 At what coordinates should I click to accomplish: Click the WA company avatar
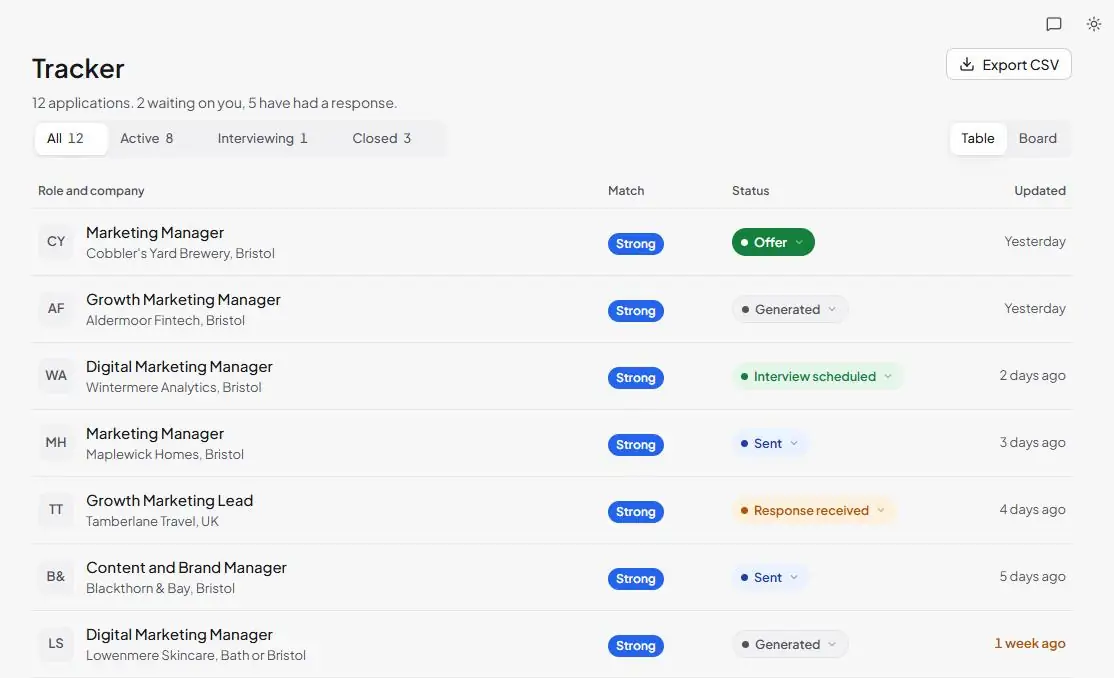(x=56, y=375)
